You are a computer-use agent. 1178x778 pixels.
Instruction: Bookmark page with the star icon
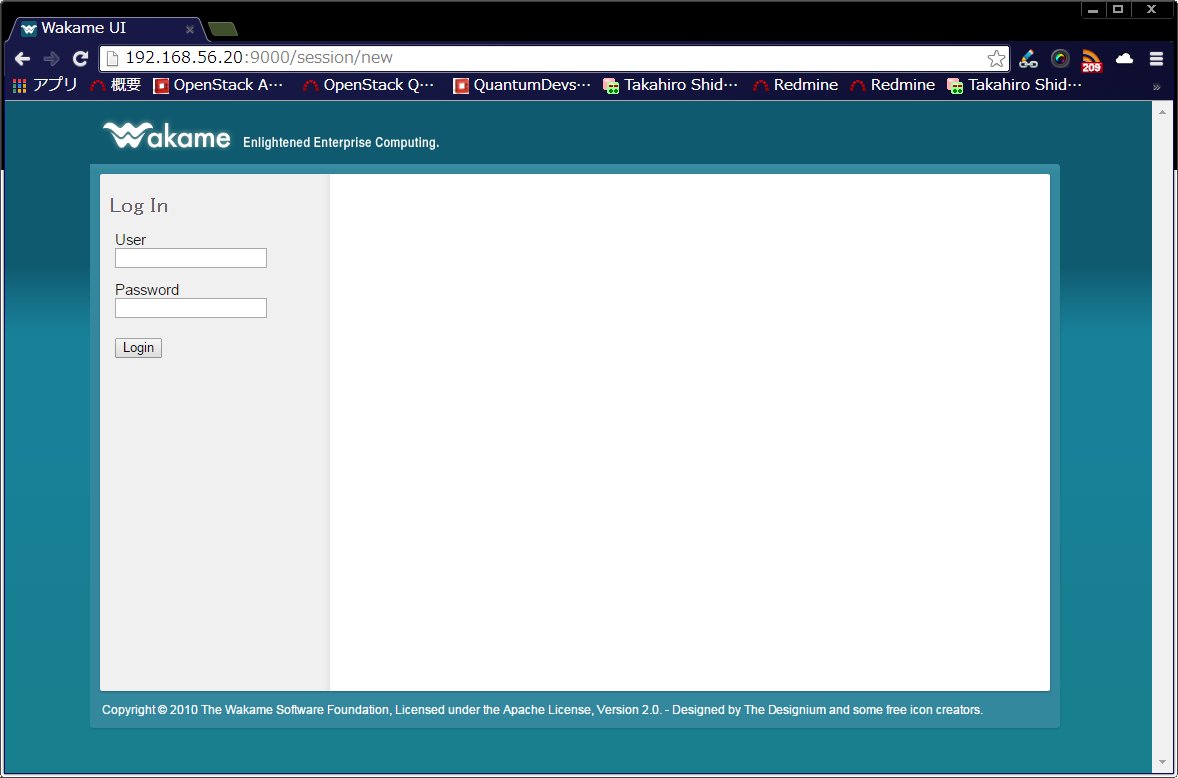click(x=996, y=59)
